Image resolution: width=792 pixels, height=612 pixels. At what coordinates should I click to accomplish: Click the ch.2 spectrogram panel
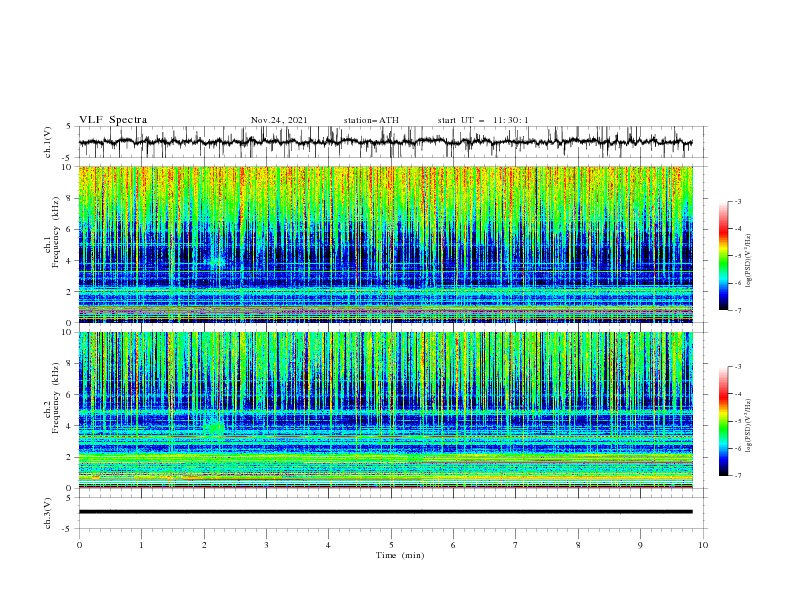pos(385,410)
